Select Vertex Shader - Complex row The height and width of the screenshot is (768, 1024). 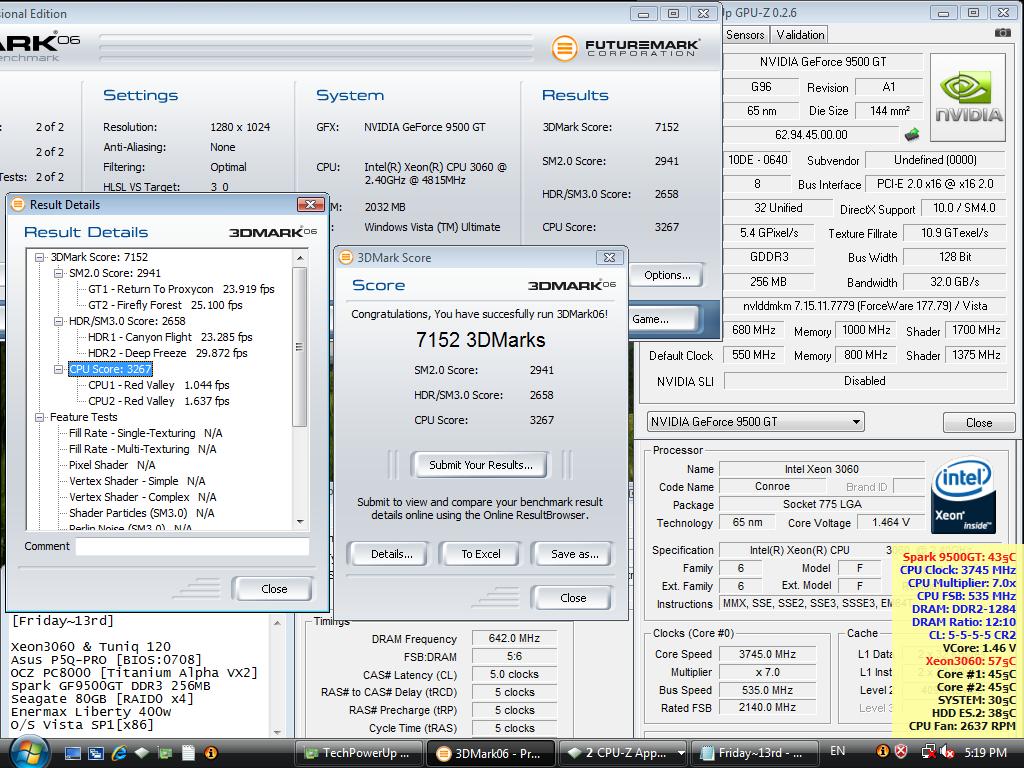pos(142,497)
